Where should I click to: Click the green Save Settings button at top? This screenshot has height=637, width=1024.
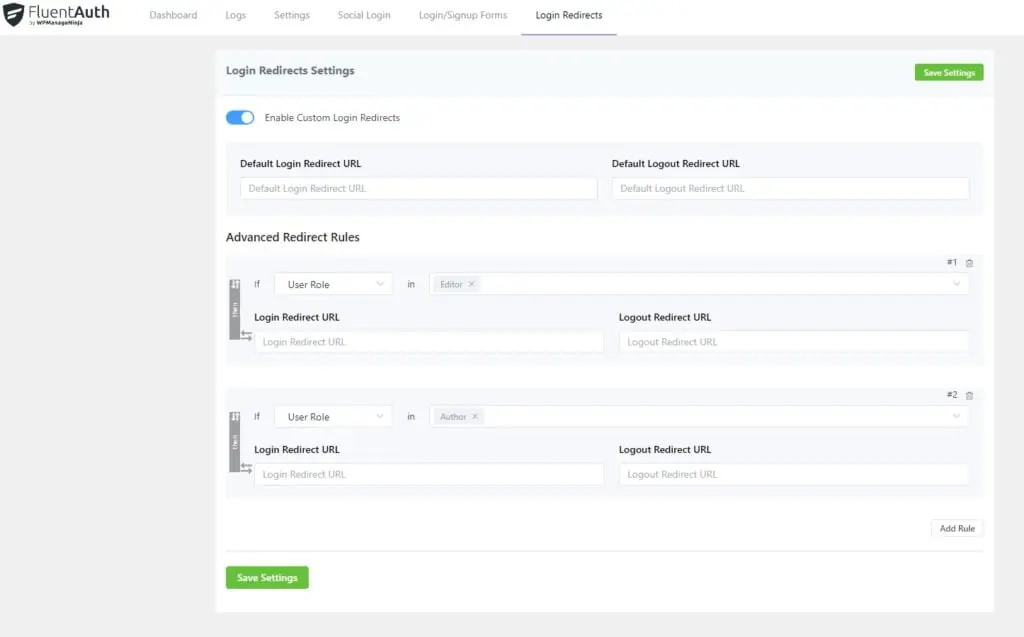[x=948, y=72]
